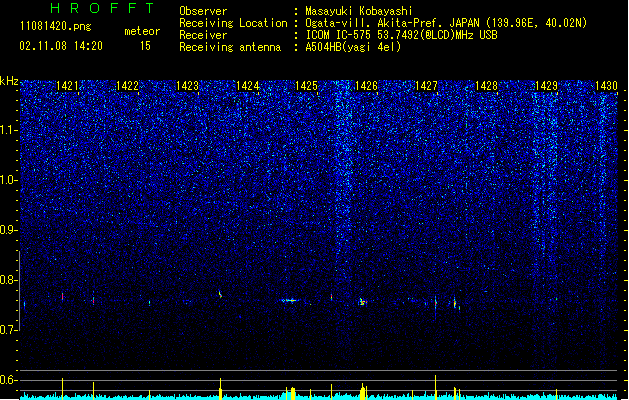Screen dimensions: 629x400
Task: Click the 1422 time marker
Action: (127, 86)
